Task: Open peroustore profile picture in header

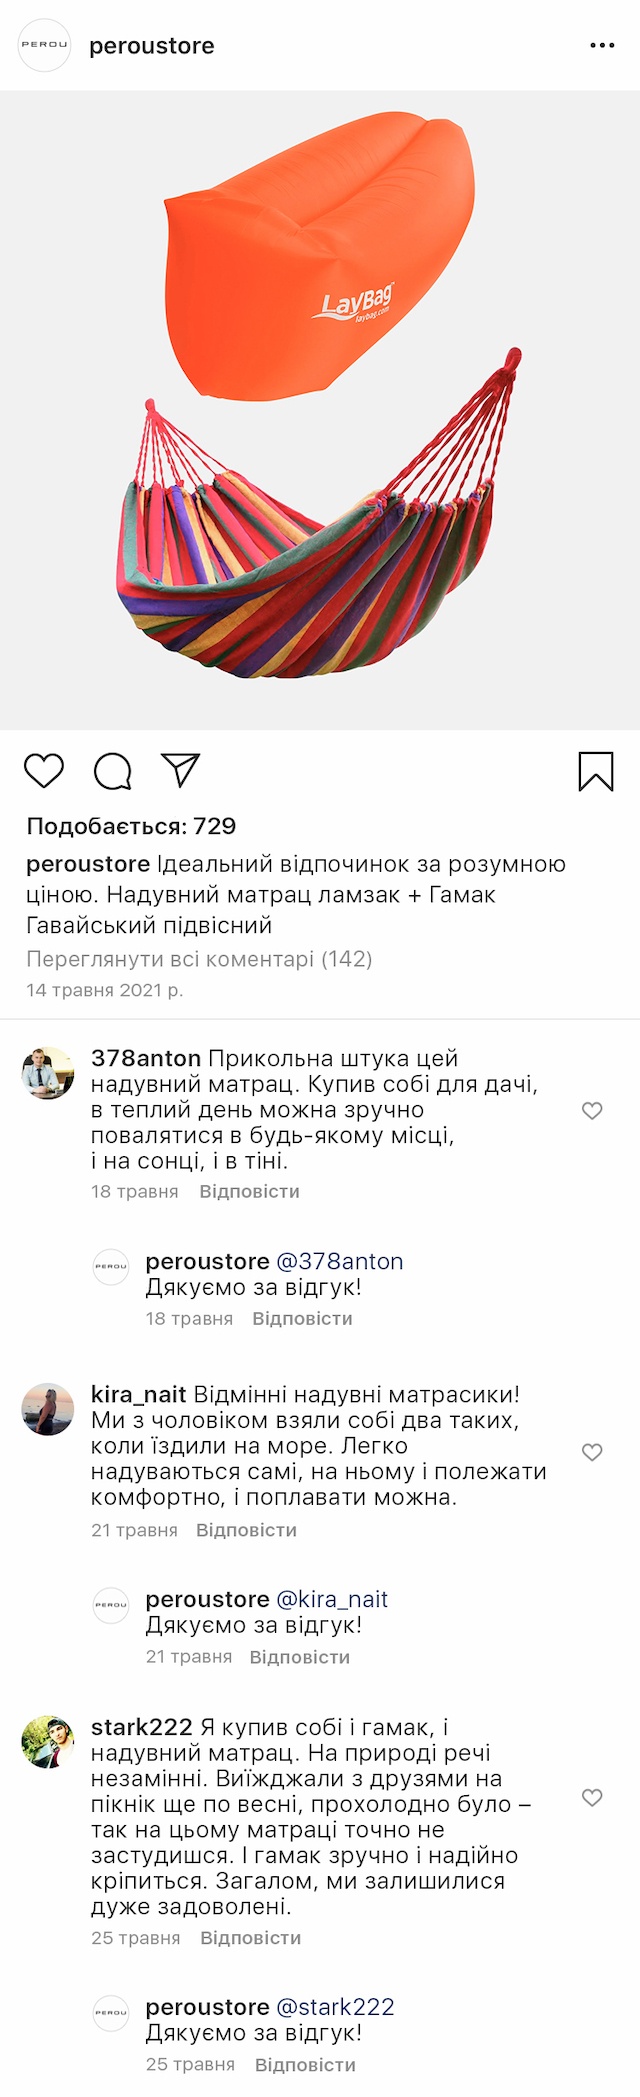Action: coord(45,45)
